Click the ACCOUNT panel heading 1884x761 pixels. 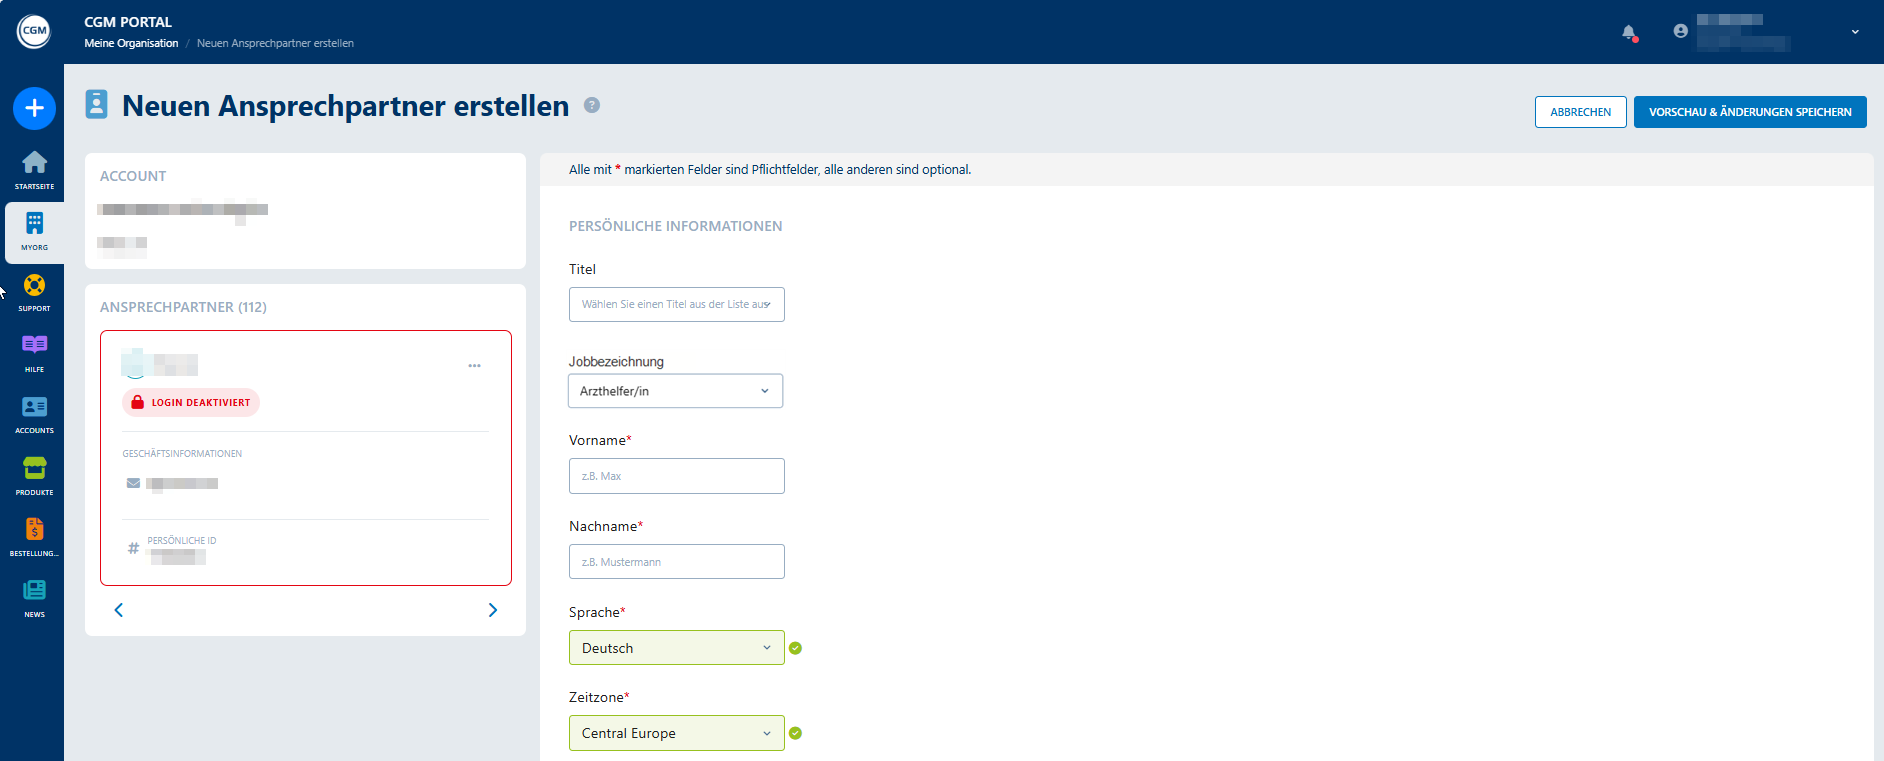pyautogui.click(x=133, y=176)
